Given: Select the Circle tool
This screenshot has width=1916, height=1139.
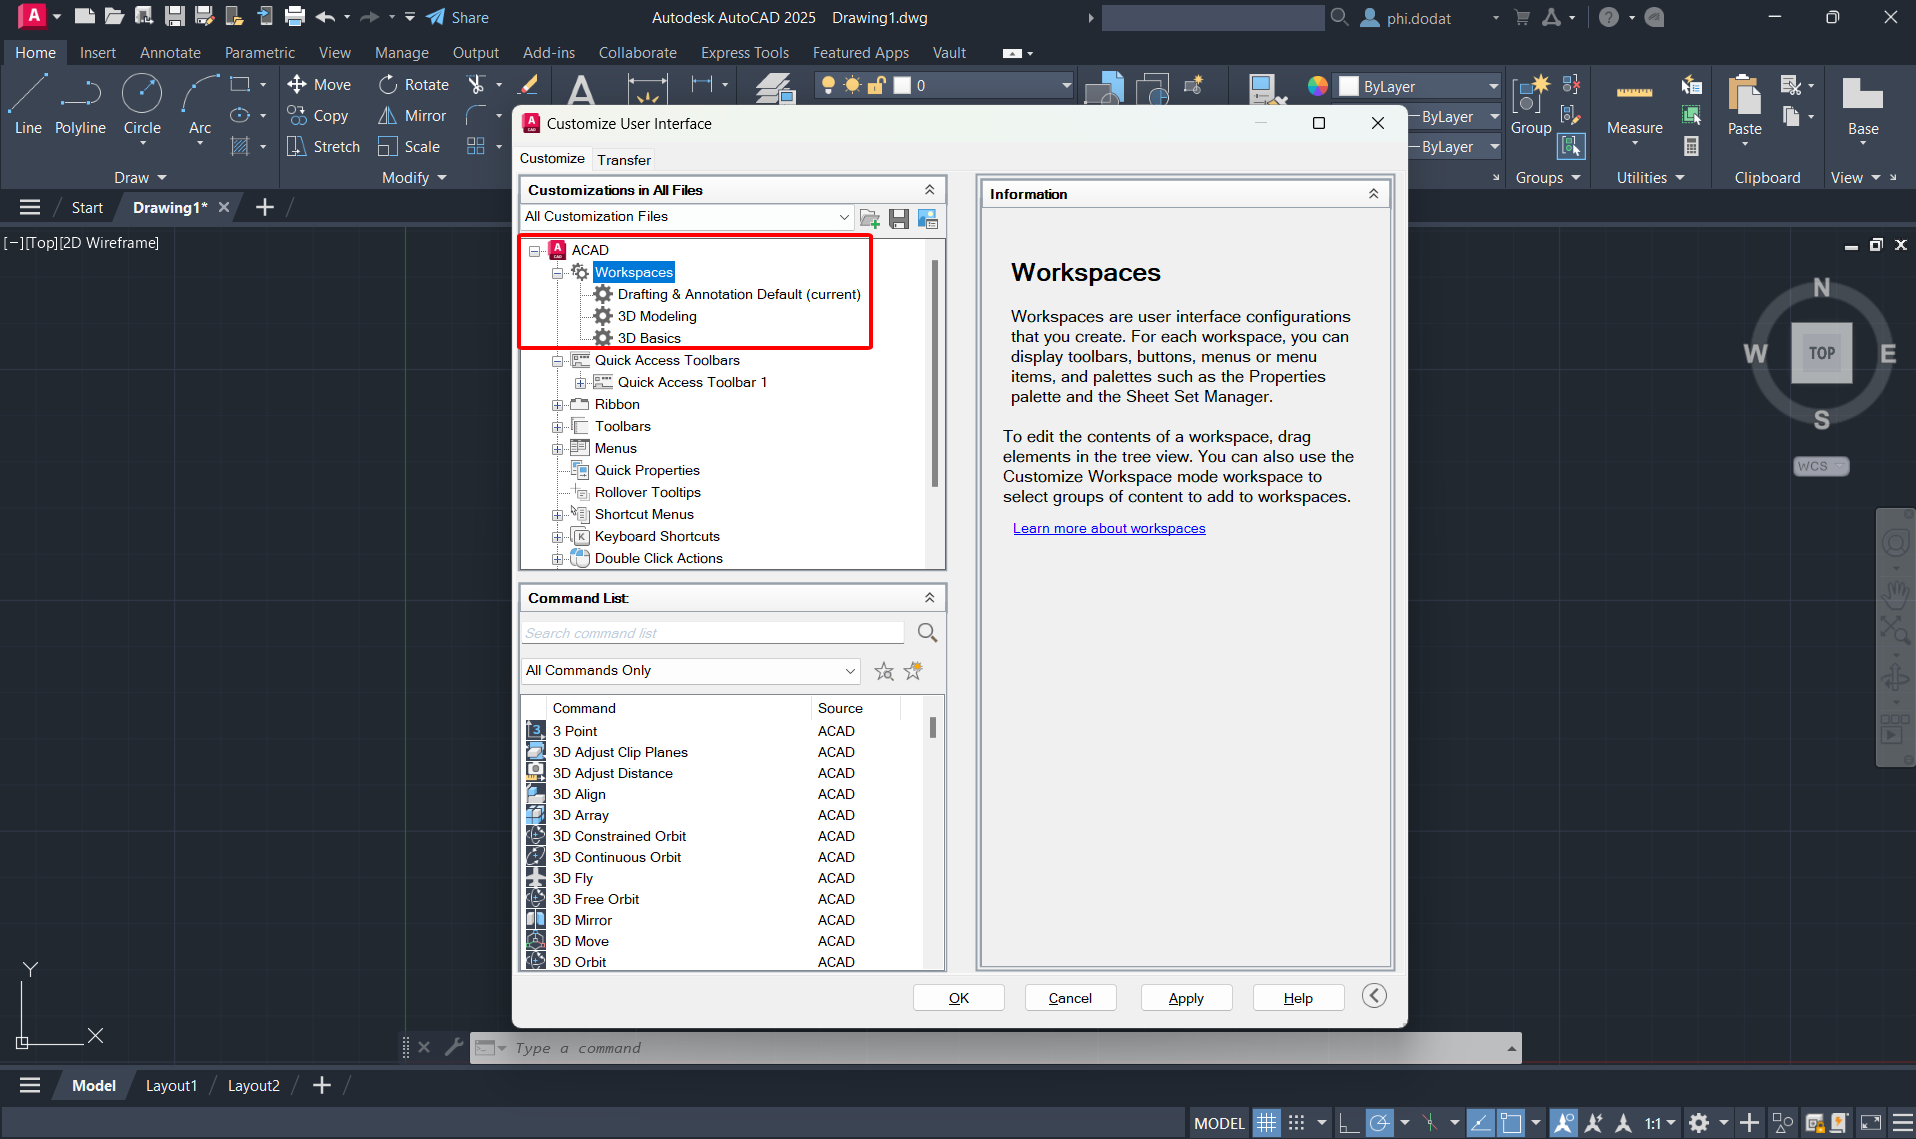Looking at the screenshot, I should point(142,105).
